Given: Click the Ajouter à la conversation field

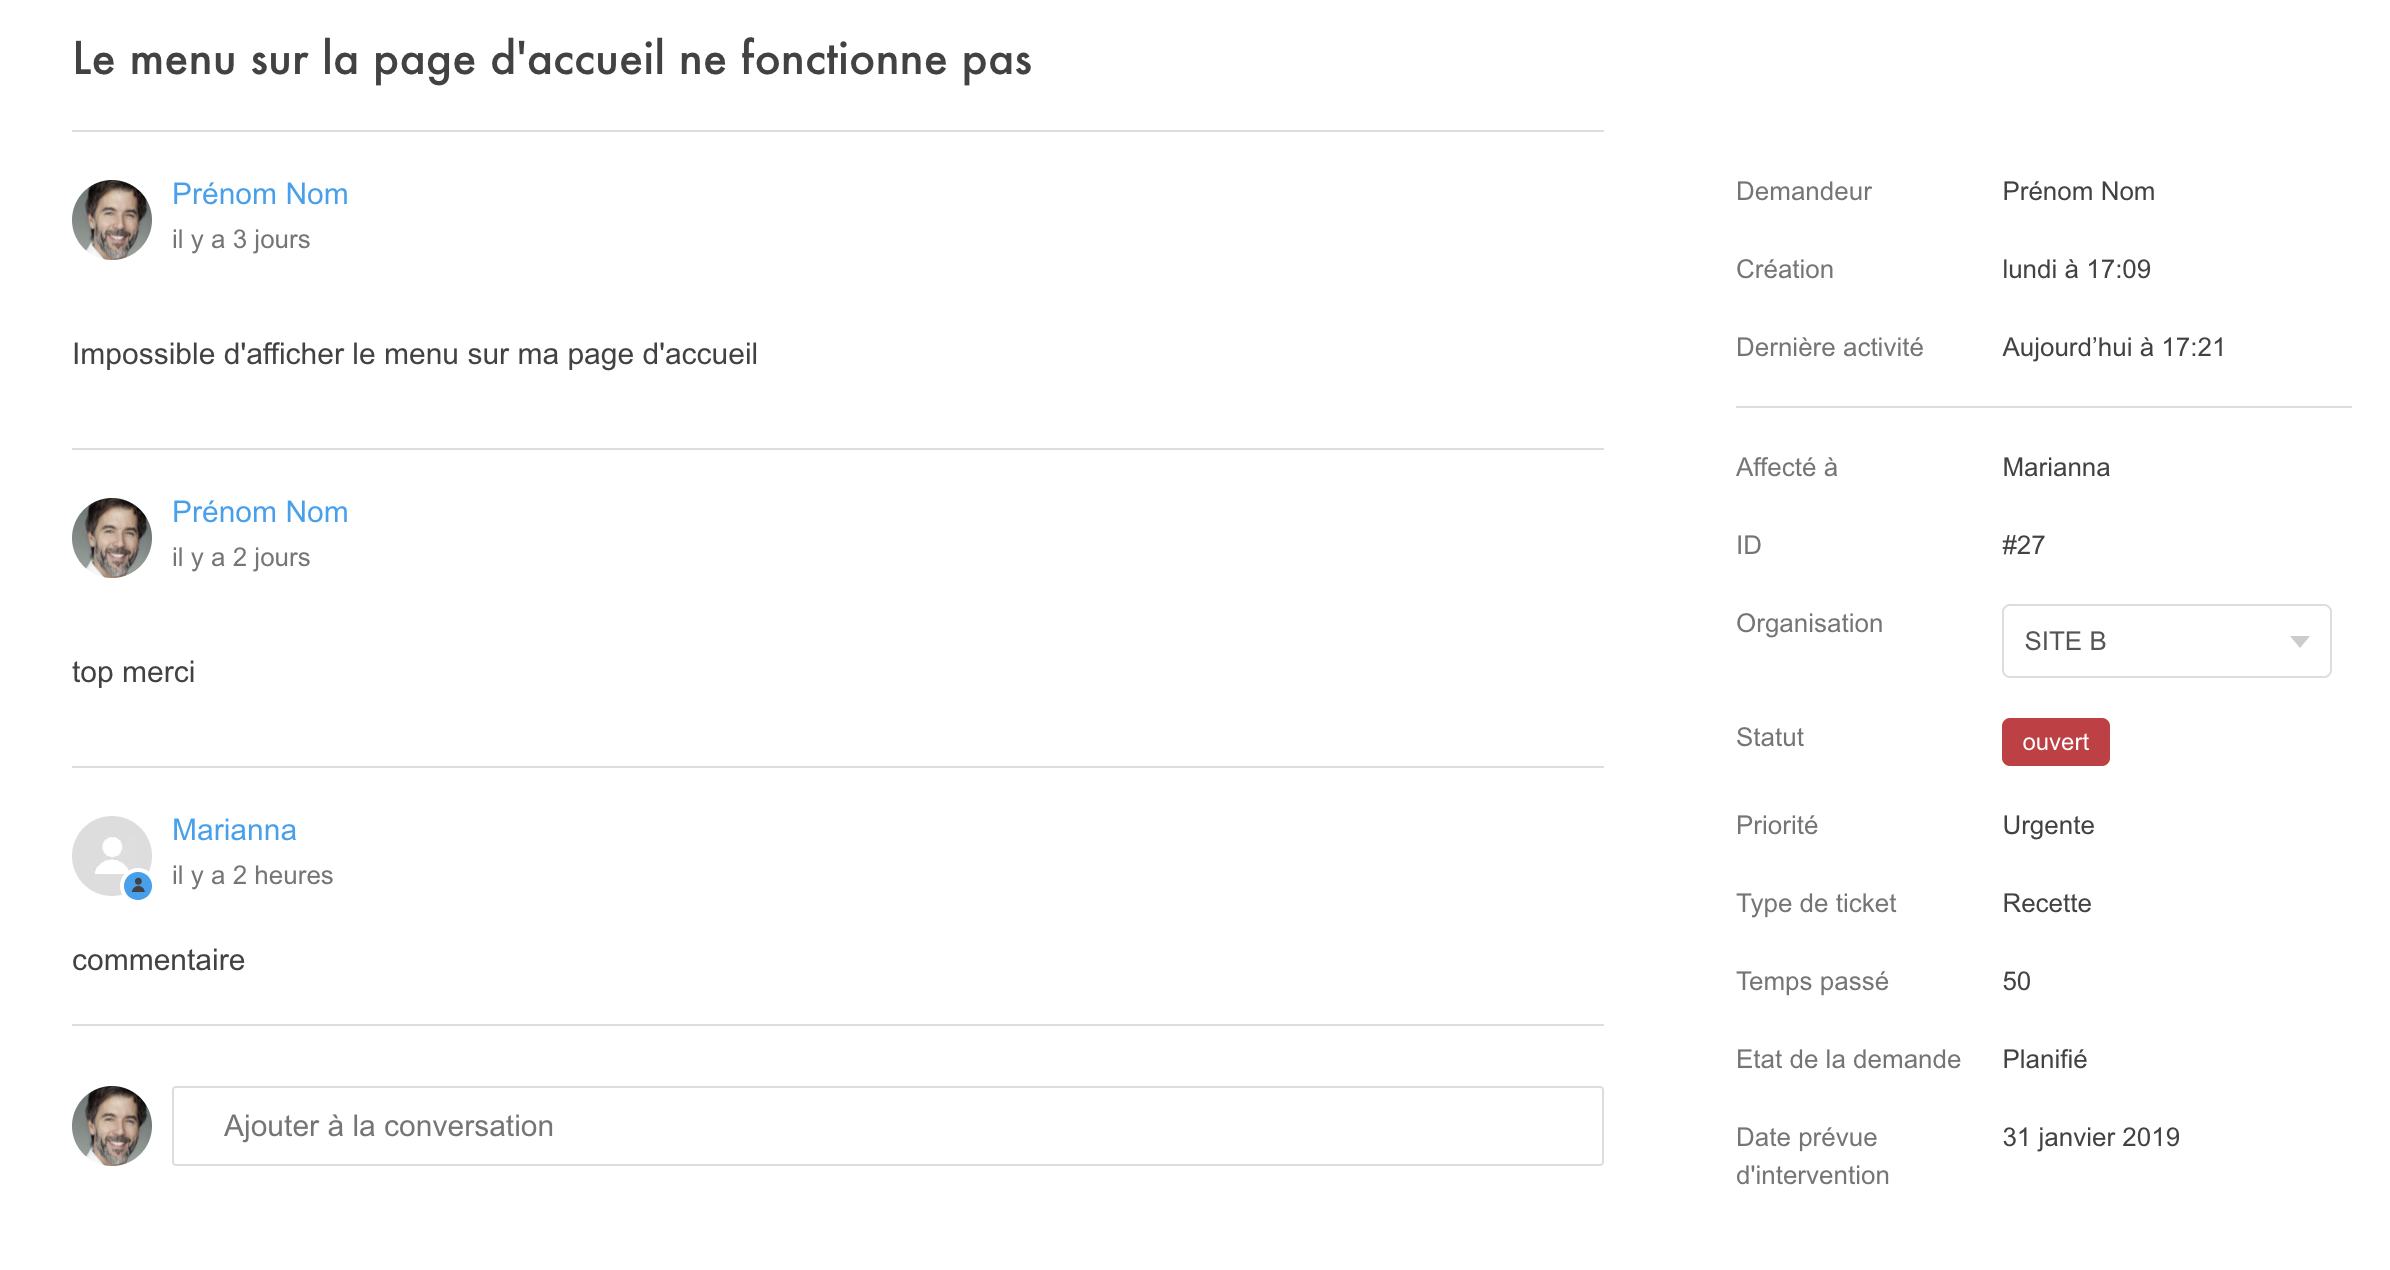Looking at the screenshot, I should pyautogui.click(x=890, y=1125).
